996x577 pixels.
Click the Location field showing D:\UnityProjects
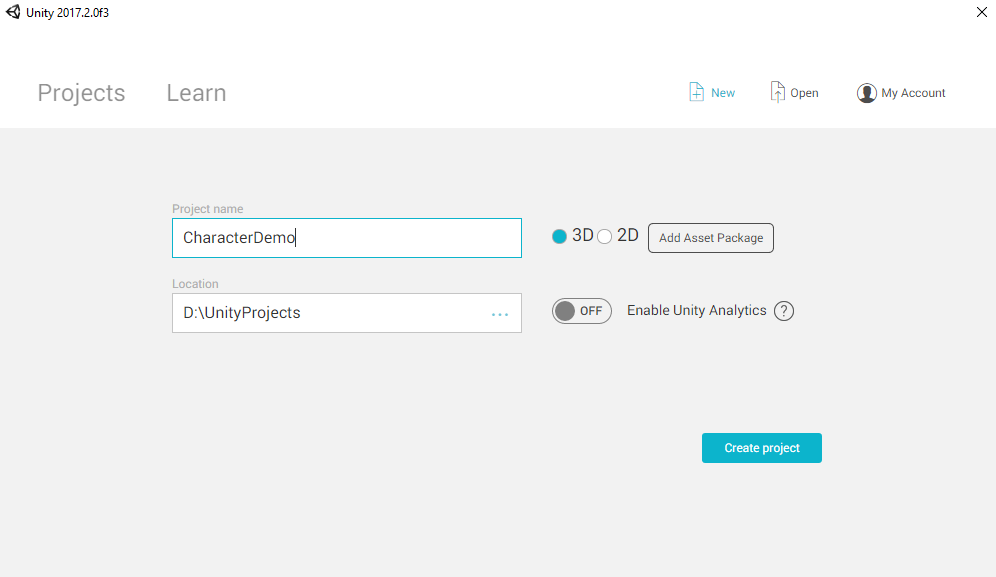click(x=330, y=313)
